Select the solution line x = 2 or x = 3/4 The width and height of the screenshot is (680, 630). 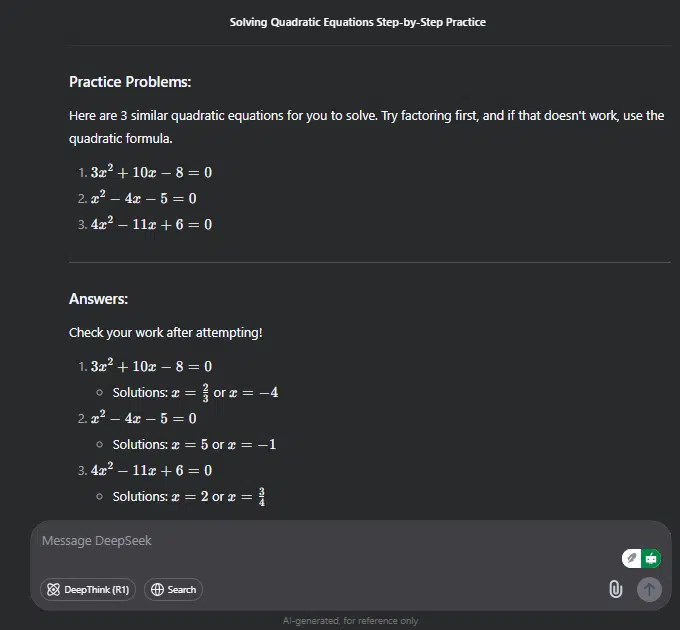click(x=189, y=496)
